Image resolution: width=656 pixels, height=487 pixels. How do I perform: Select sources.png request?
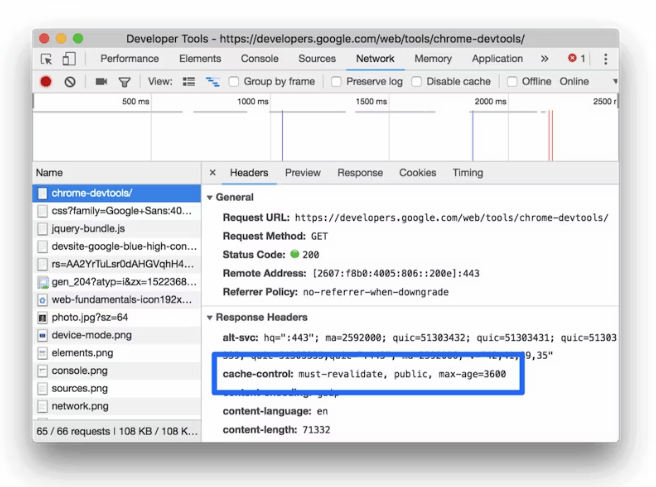click(117, 389)
